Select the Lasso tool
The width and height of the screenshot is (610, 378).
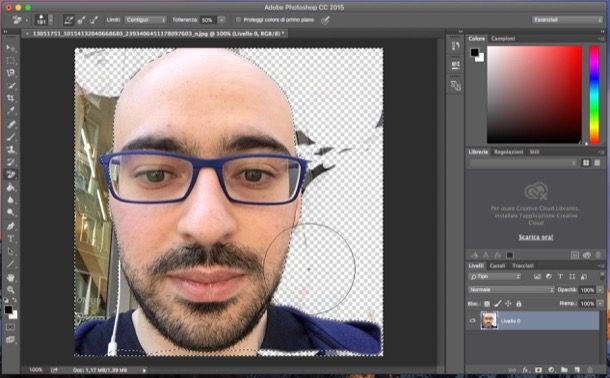11,73
